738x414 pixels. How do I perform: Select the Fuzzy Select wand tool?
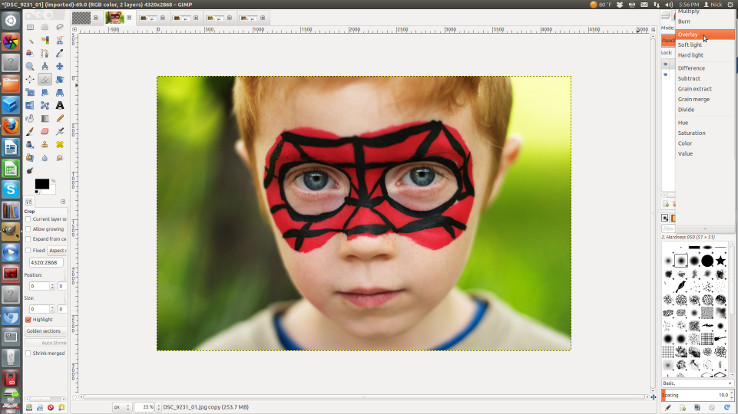[30, 40]
